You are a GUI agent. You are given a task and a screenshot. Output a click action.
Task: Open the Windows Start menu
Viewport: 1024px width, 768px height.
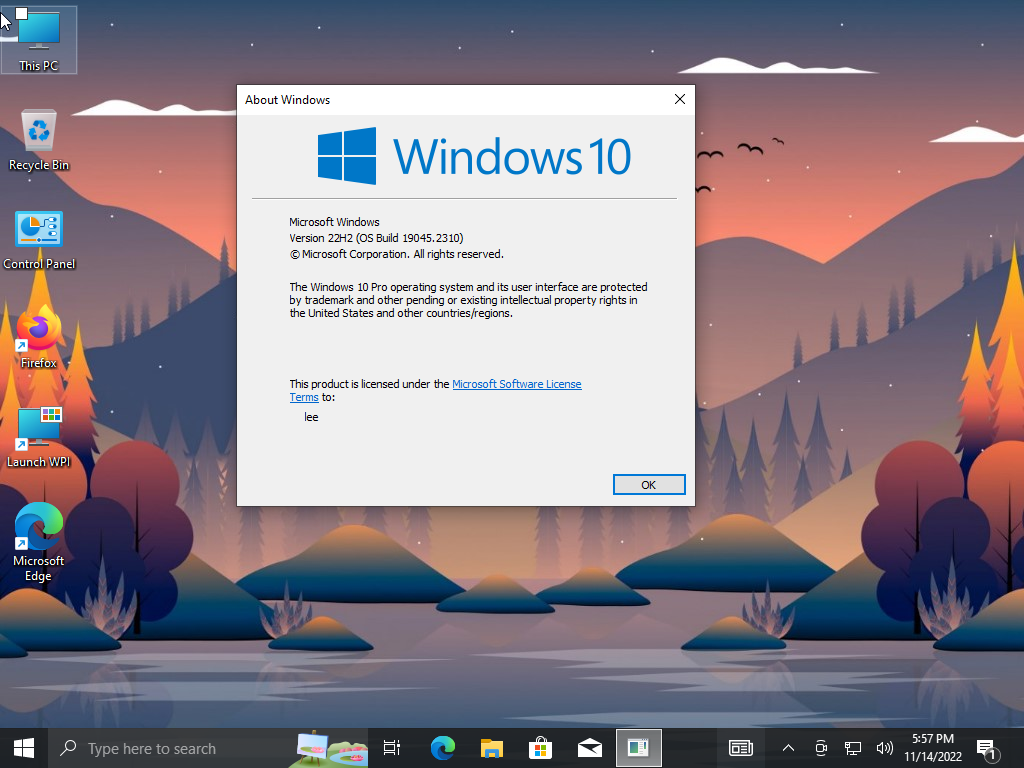(24, 748)
